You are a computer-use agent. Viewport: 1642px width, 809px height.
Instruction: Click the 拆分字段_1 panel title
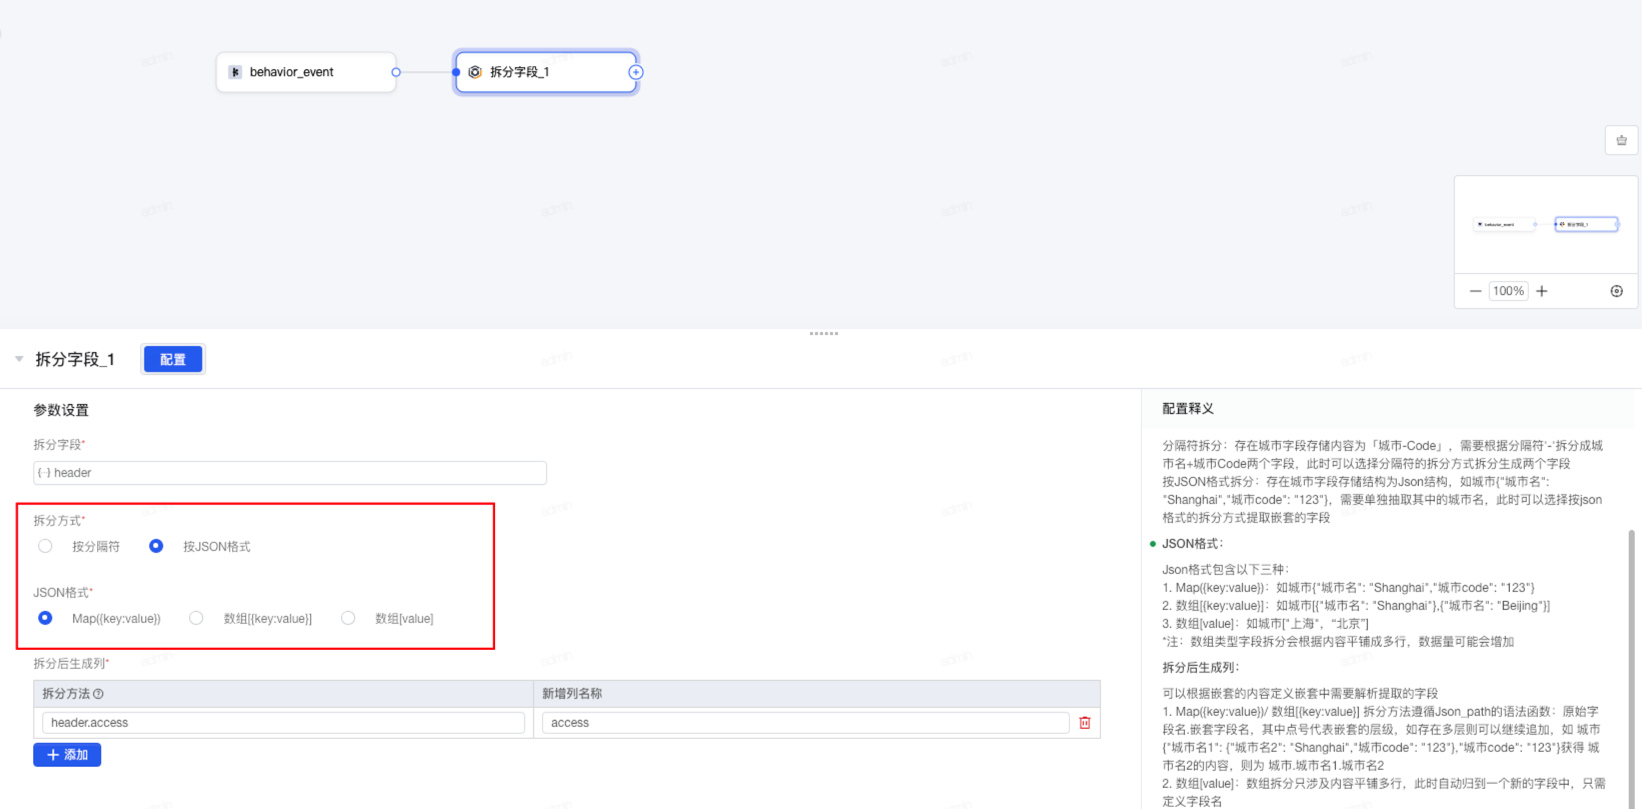tap(75, 359)
